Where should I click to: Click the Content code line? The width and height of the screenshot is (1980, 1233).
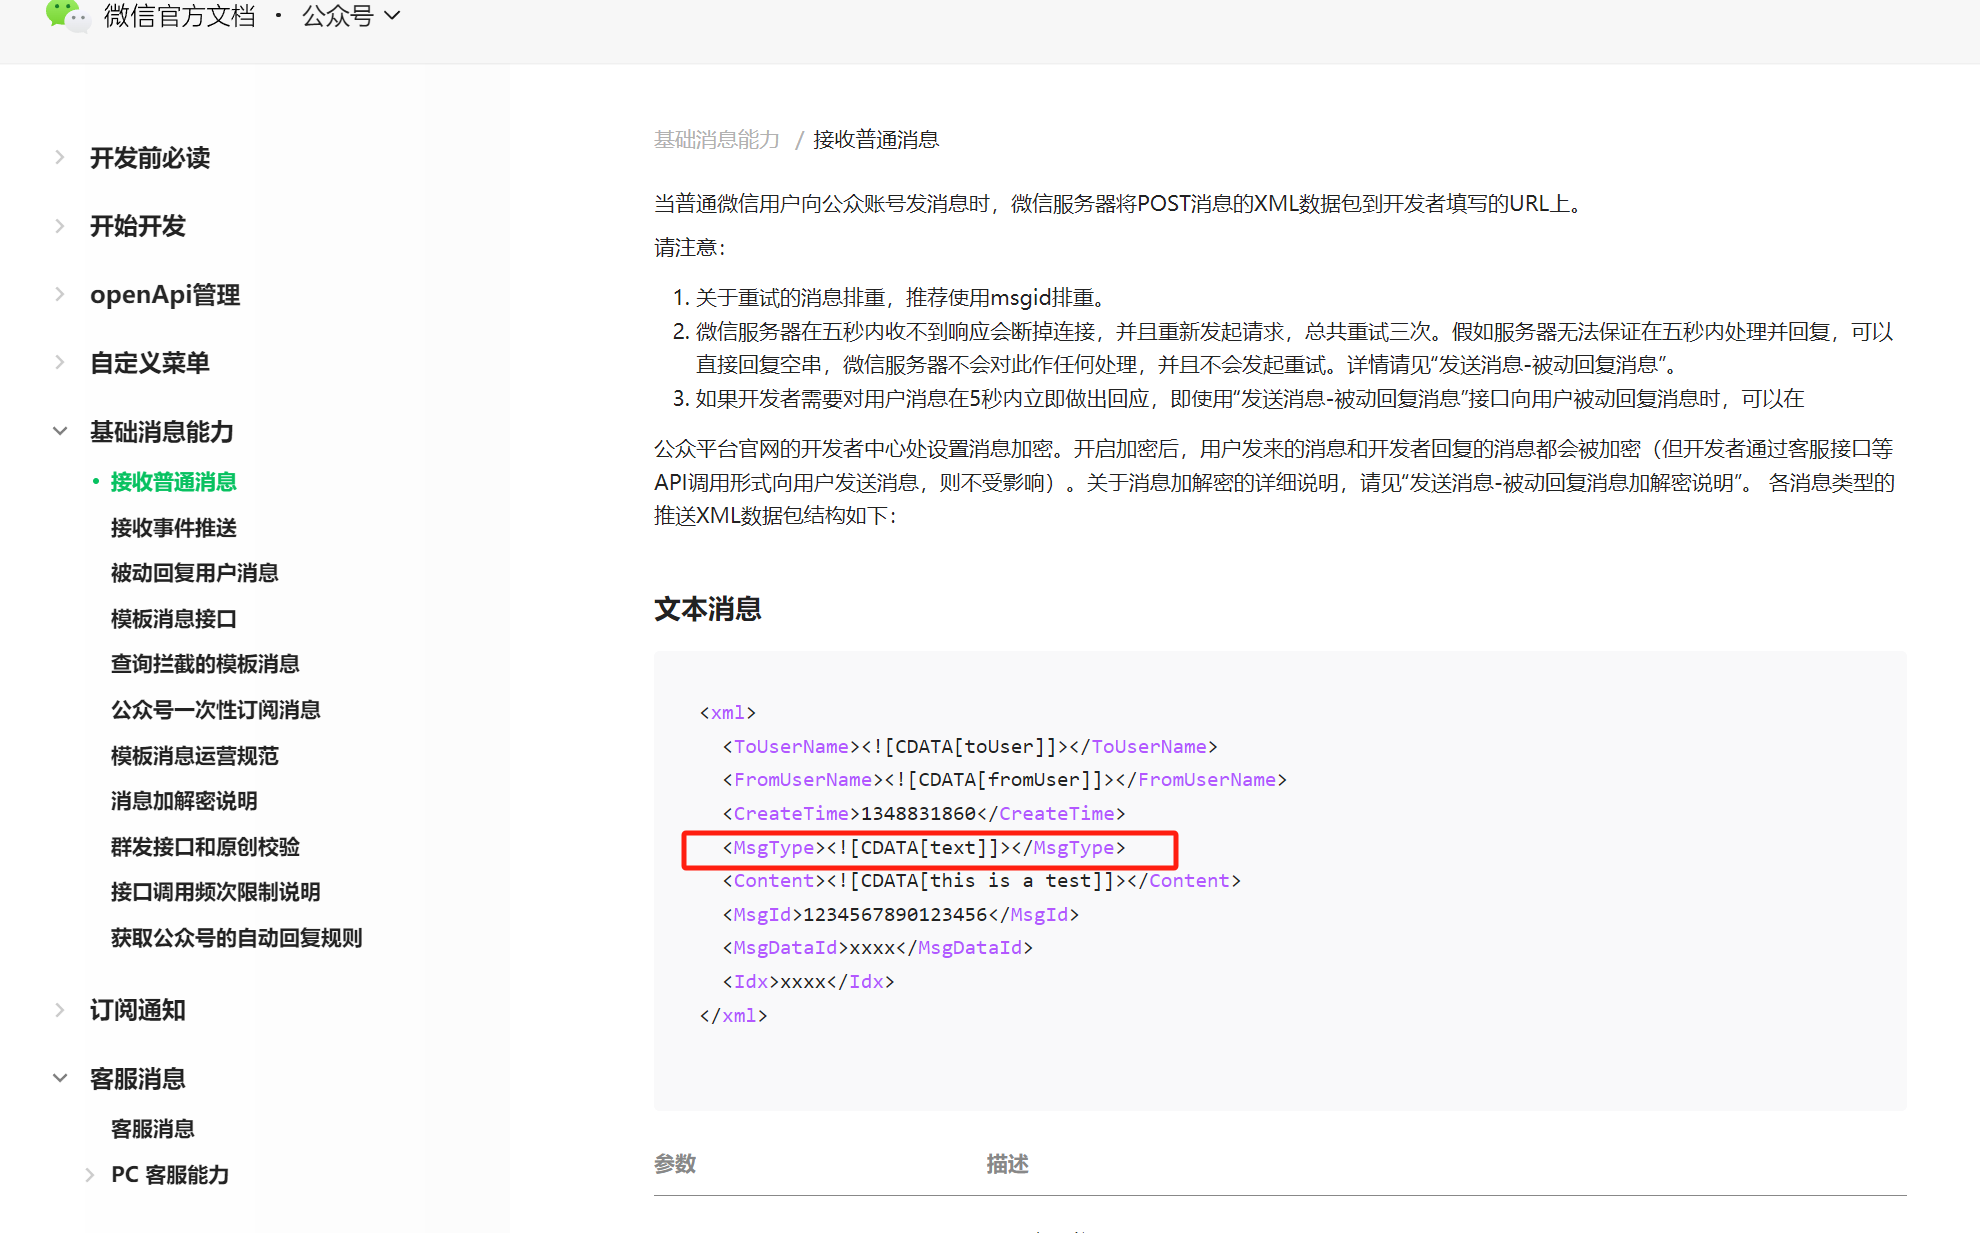(981, 881)
